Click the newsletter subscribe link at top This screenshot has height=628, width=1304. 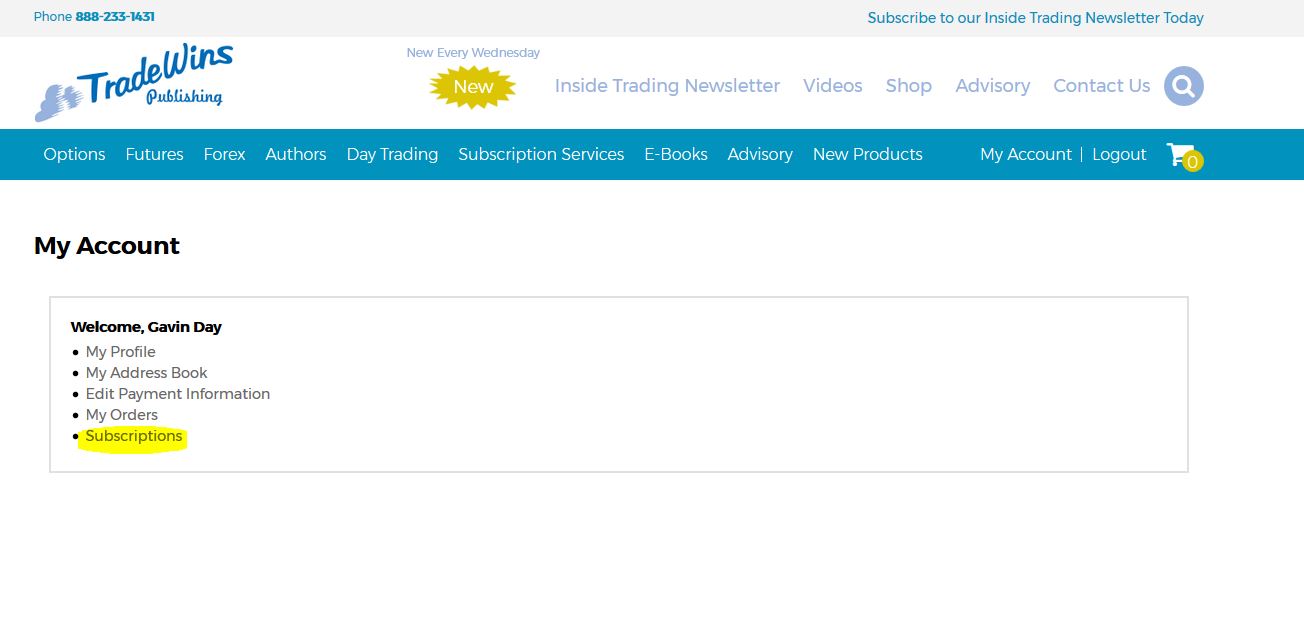[x=1035, y=18]
